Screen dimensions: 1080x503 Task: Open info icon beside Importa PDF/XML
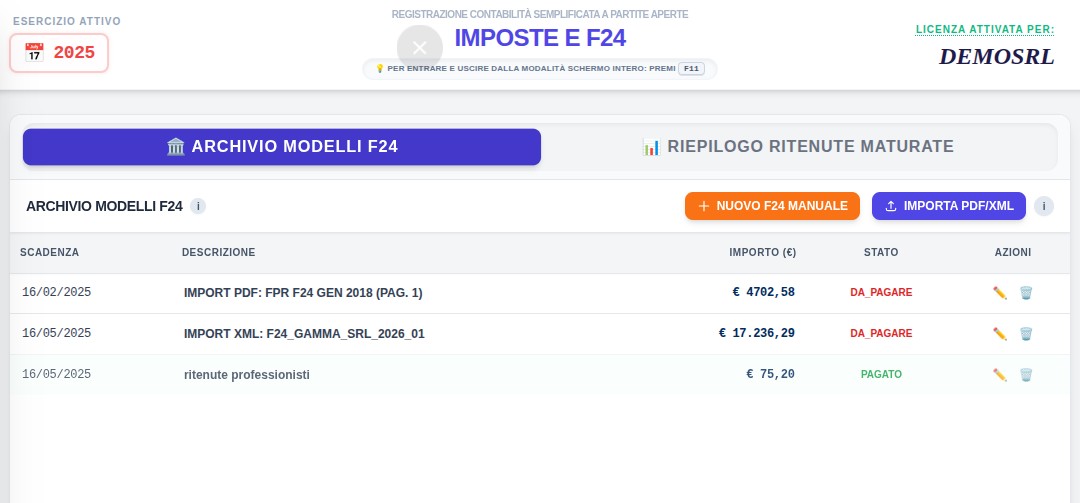tap(1044, 207)
